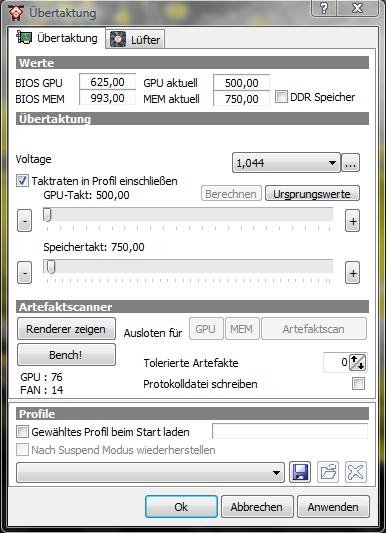Increase GPU-Takt with the plus button
387x533 pixels.
pos(352,221)
